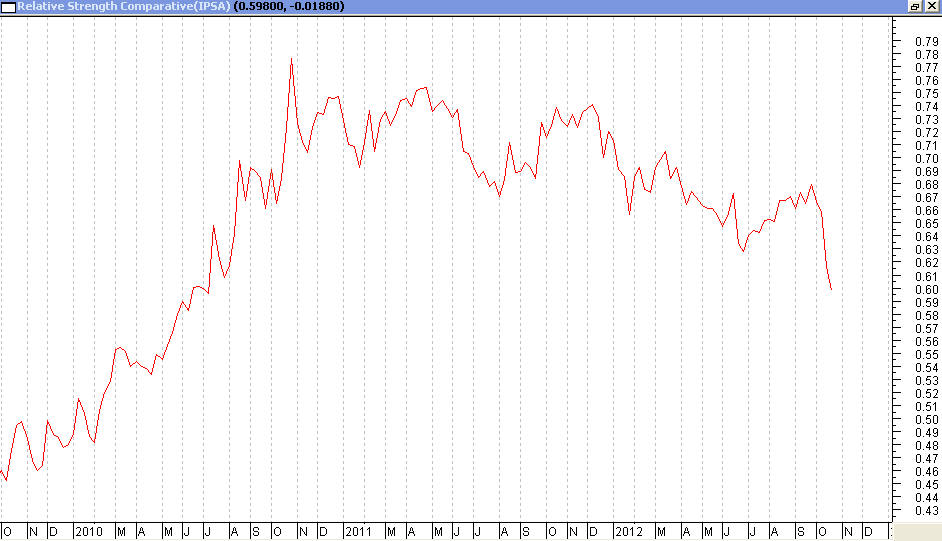
Task: Click the 0.56 price scale label
Action: (x=926, y=342)
